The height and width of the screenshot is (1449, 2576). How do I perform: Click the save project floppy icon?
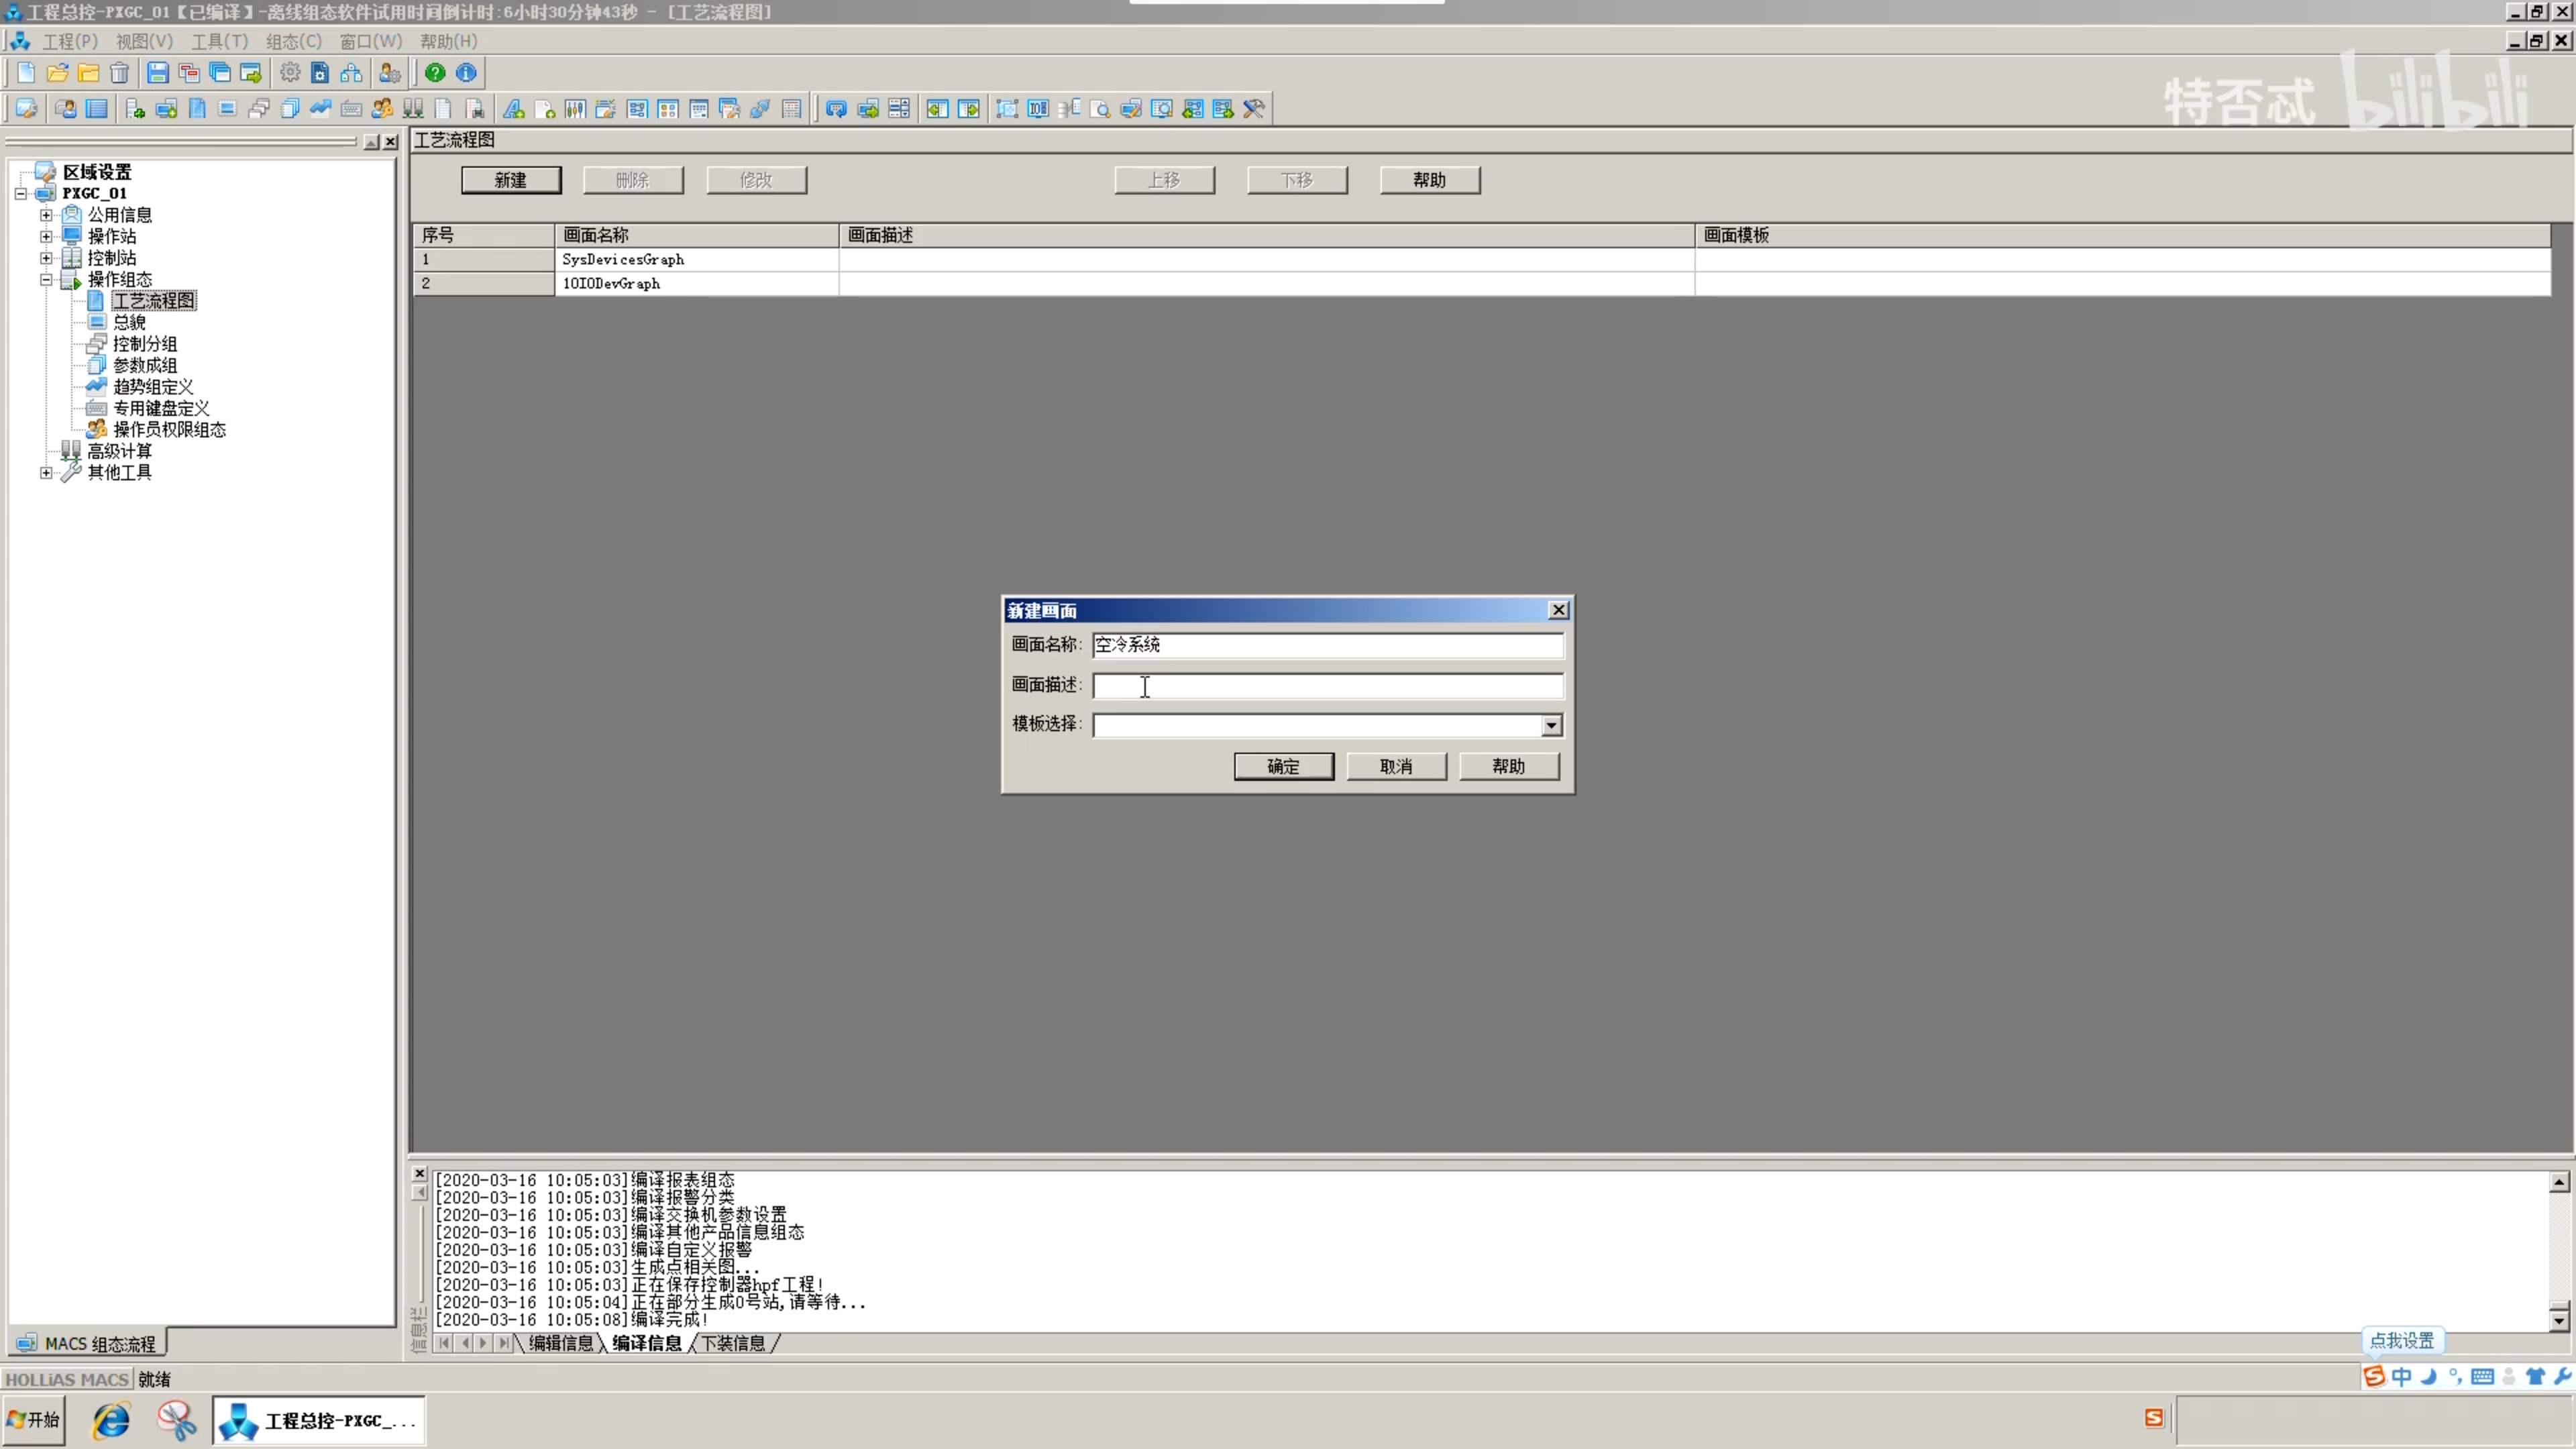tap(157, 72)
